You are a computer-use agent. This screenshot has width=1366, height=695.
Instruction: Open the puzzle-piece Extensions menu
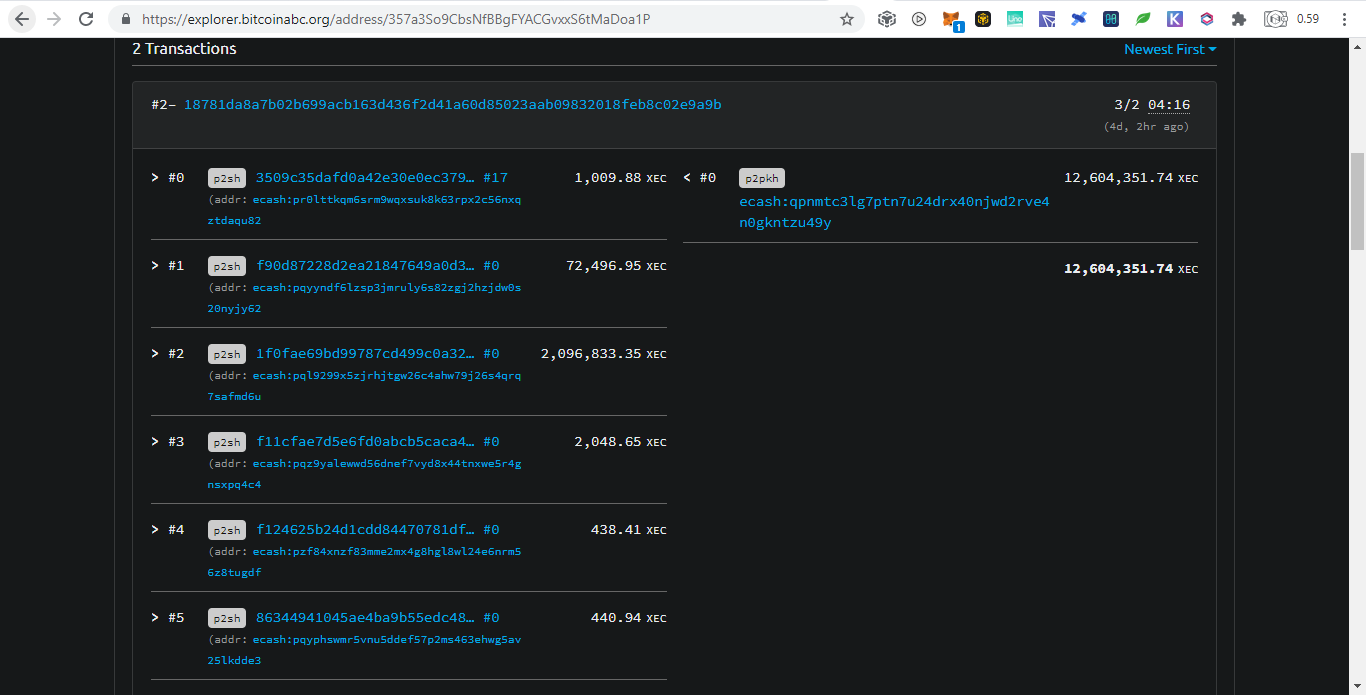[x=1239, y=19]
